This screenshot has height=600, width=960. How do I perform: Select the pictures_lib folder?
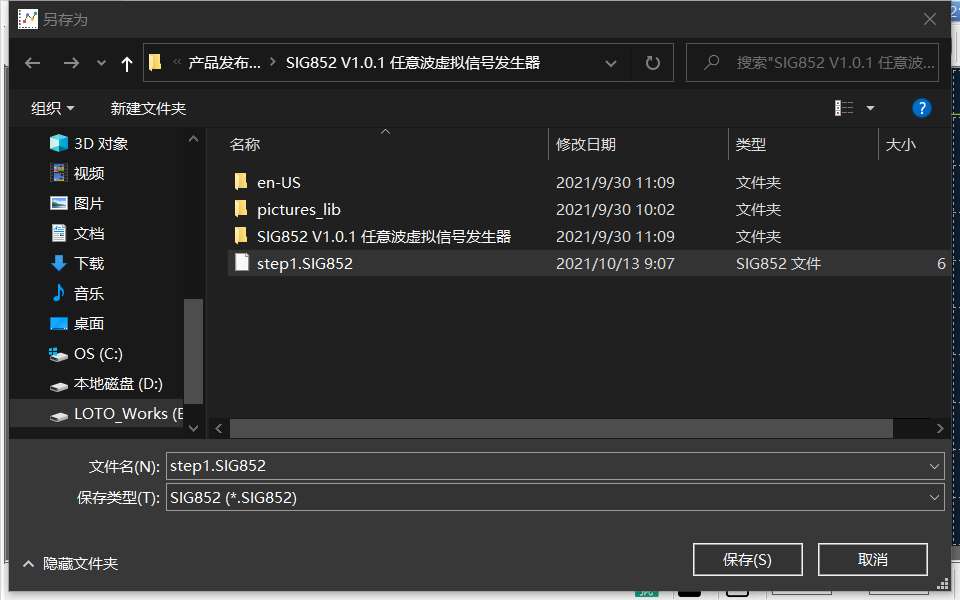[x=299, y=209]
